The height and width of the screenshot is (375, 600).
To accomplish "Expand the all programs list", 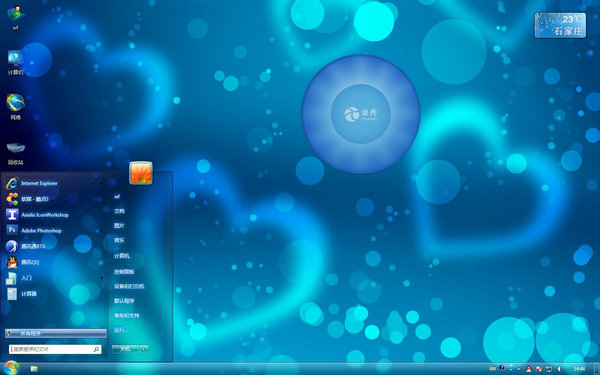I will [56, 333].
